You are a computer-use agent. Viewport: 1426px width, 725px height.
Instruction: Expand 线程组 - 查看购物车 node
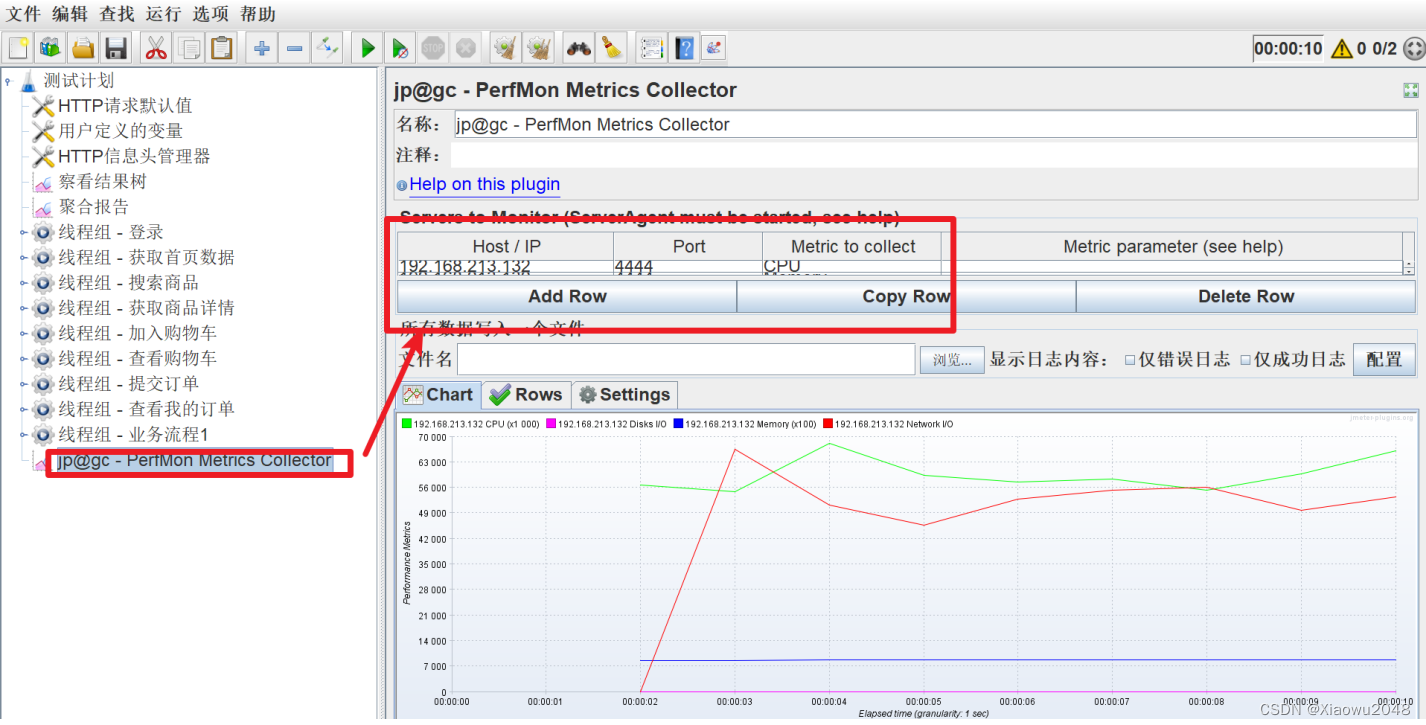(x=24, y=358)
